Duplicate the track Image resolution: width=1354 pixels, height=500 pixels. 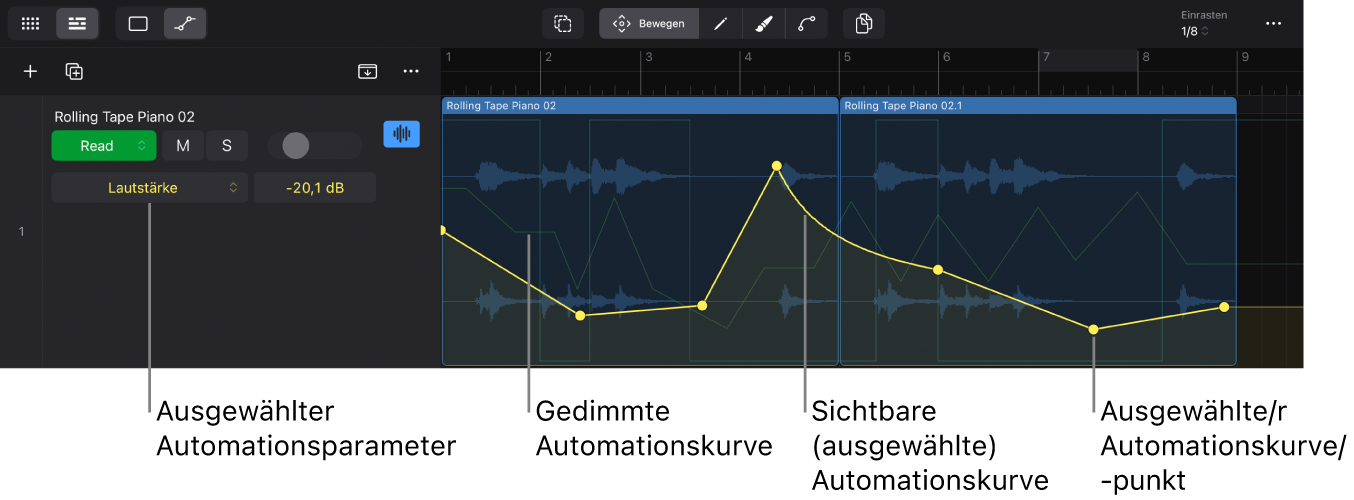point(74,71)
